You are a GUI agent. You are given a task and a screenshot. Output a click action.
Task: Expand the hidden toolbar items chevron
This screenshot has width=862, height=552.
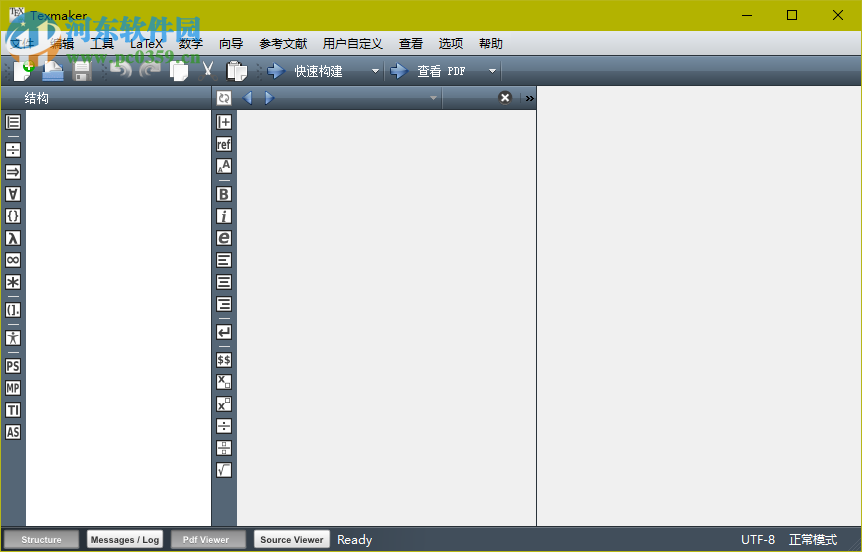point(529,98)
